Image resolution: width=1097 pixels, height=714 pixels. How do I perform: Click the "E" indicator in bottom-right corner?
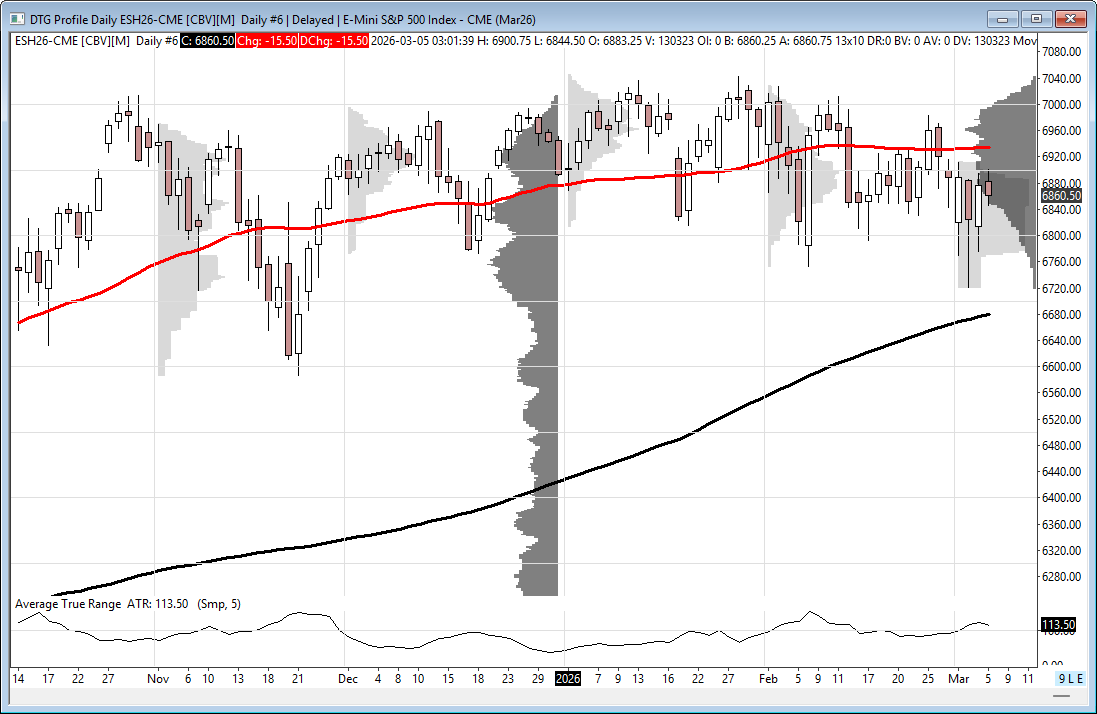(x=1081, y=679)
